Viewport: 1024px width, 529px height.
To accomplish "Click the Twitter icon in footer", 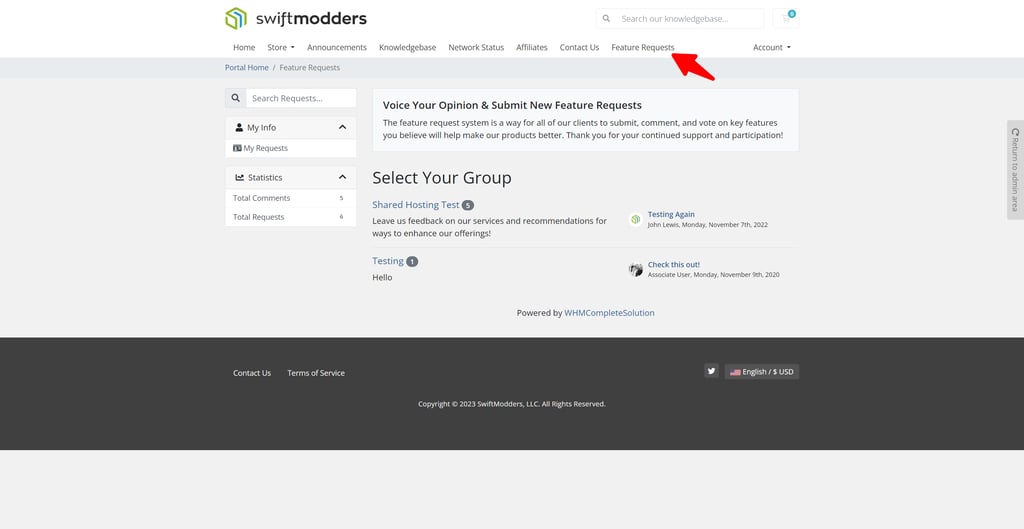I will (x=711, y=371).
